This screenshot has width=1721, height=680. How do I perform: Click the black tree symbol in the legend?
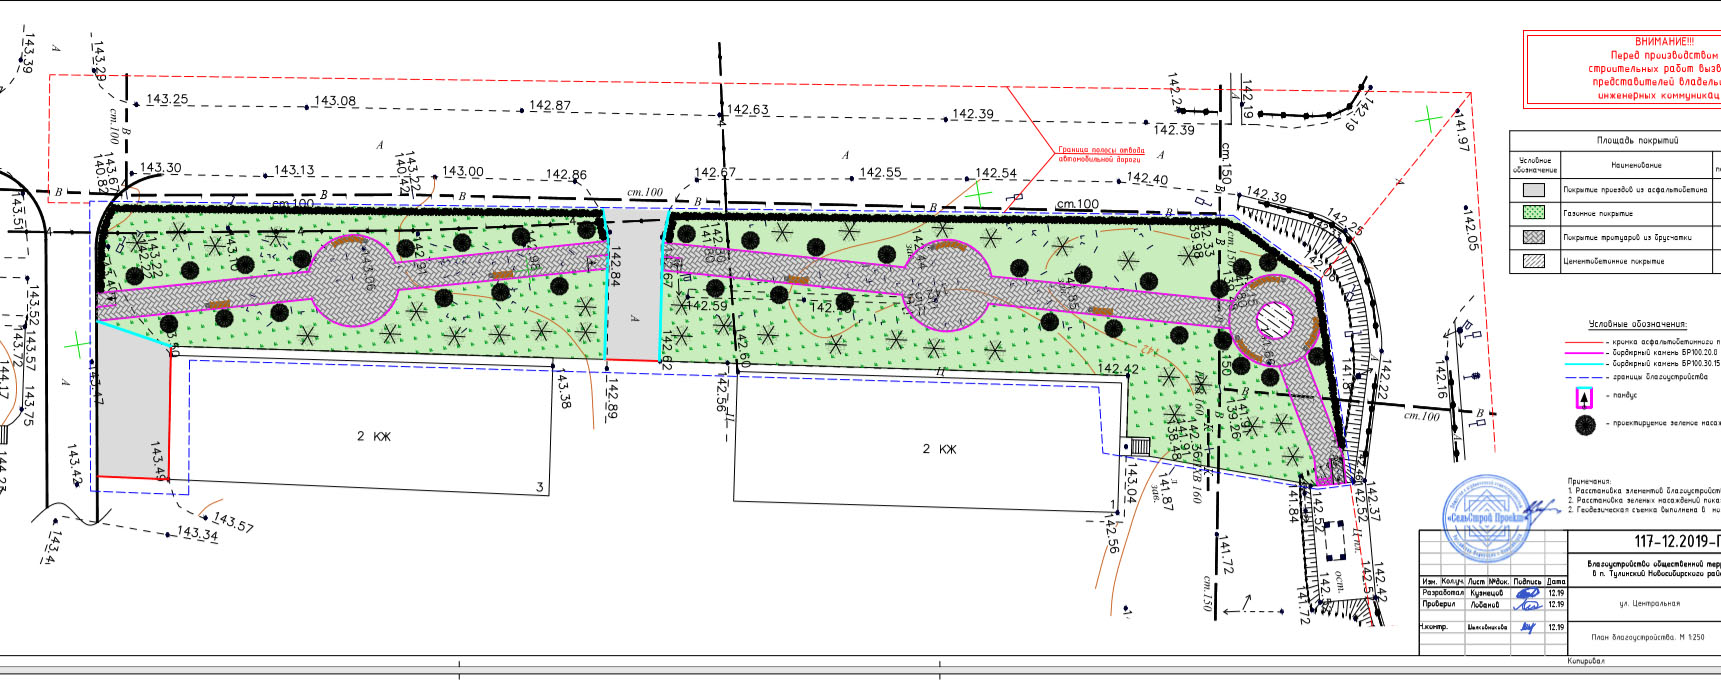click(x=1584, y=425)
